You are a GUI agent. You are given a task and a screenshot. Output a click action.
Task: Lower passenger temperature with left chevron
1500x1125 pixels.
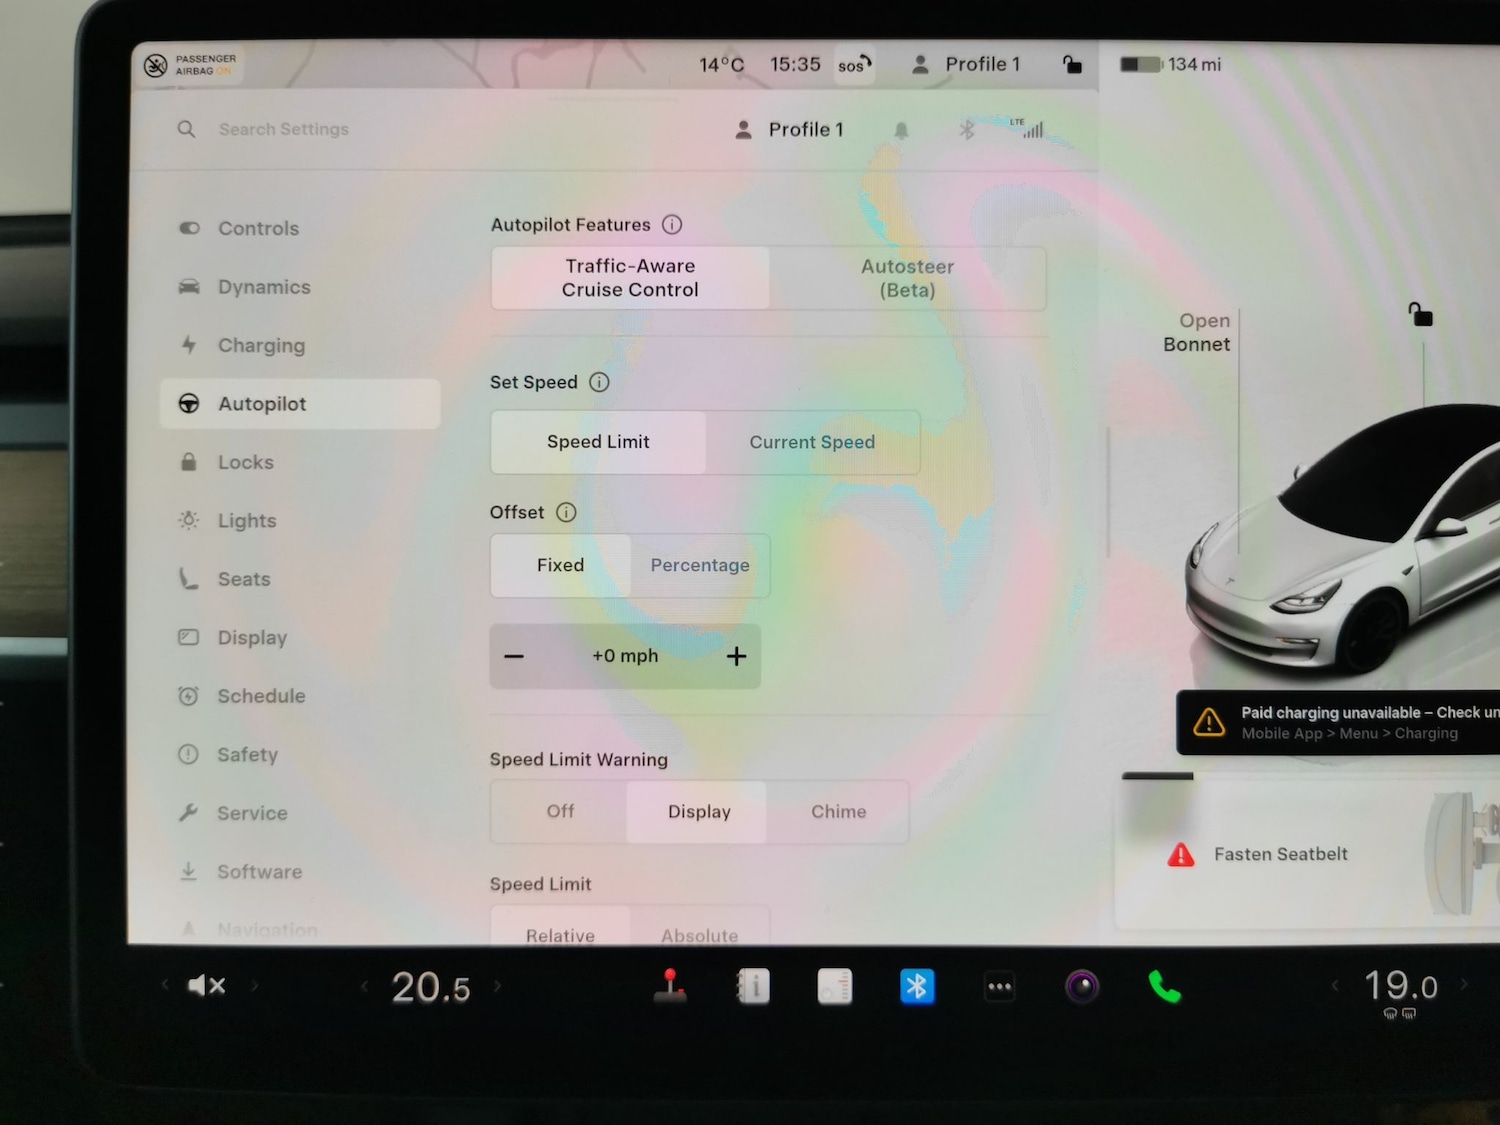point(1335,986)
